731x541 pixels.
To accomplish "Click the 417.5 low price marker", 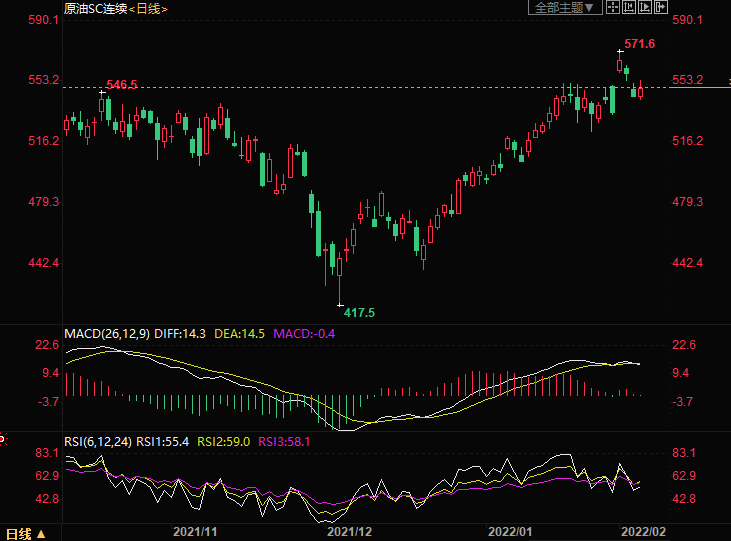I will 357,313.
